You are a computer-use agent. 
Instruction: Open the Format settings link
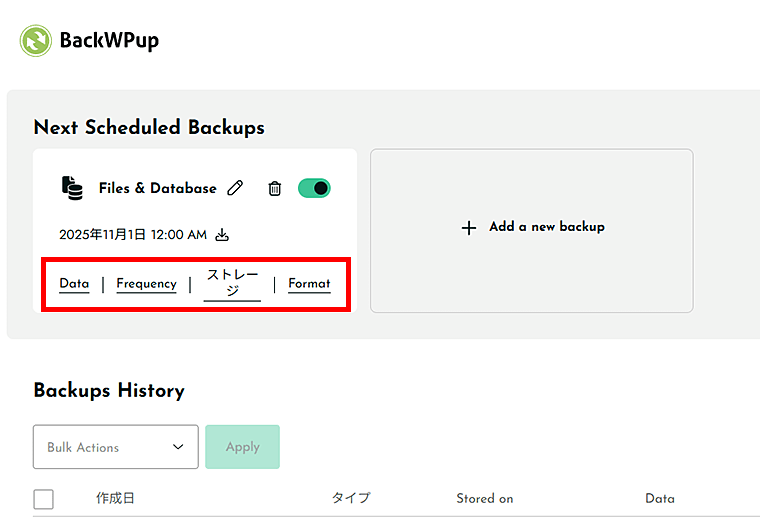tap(309, 284)
